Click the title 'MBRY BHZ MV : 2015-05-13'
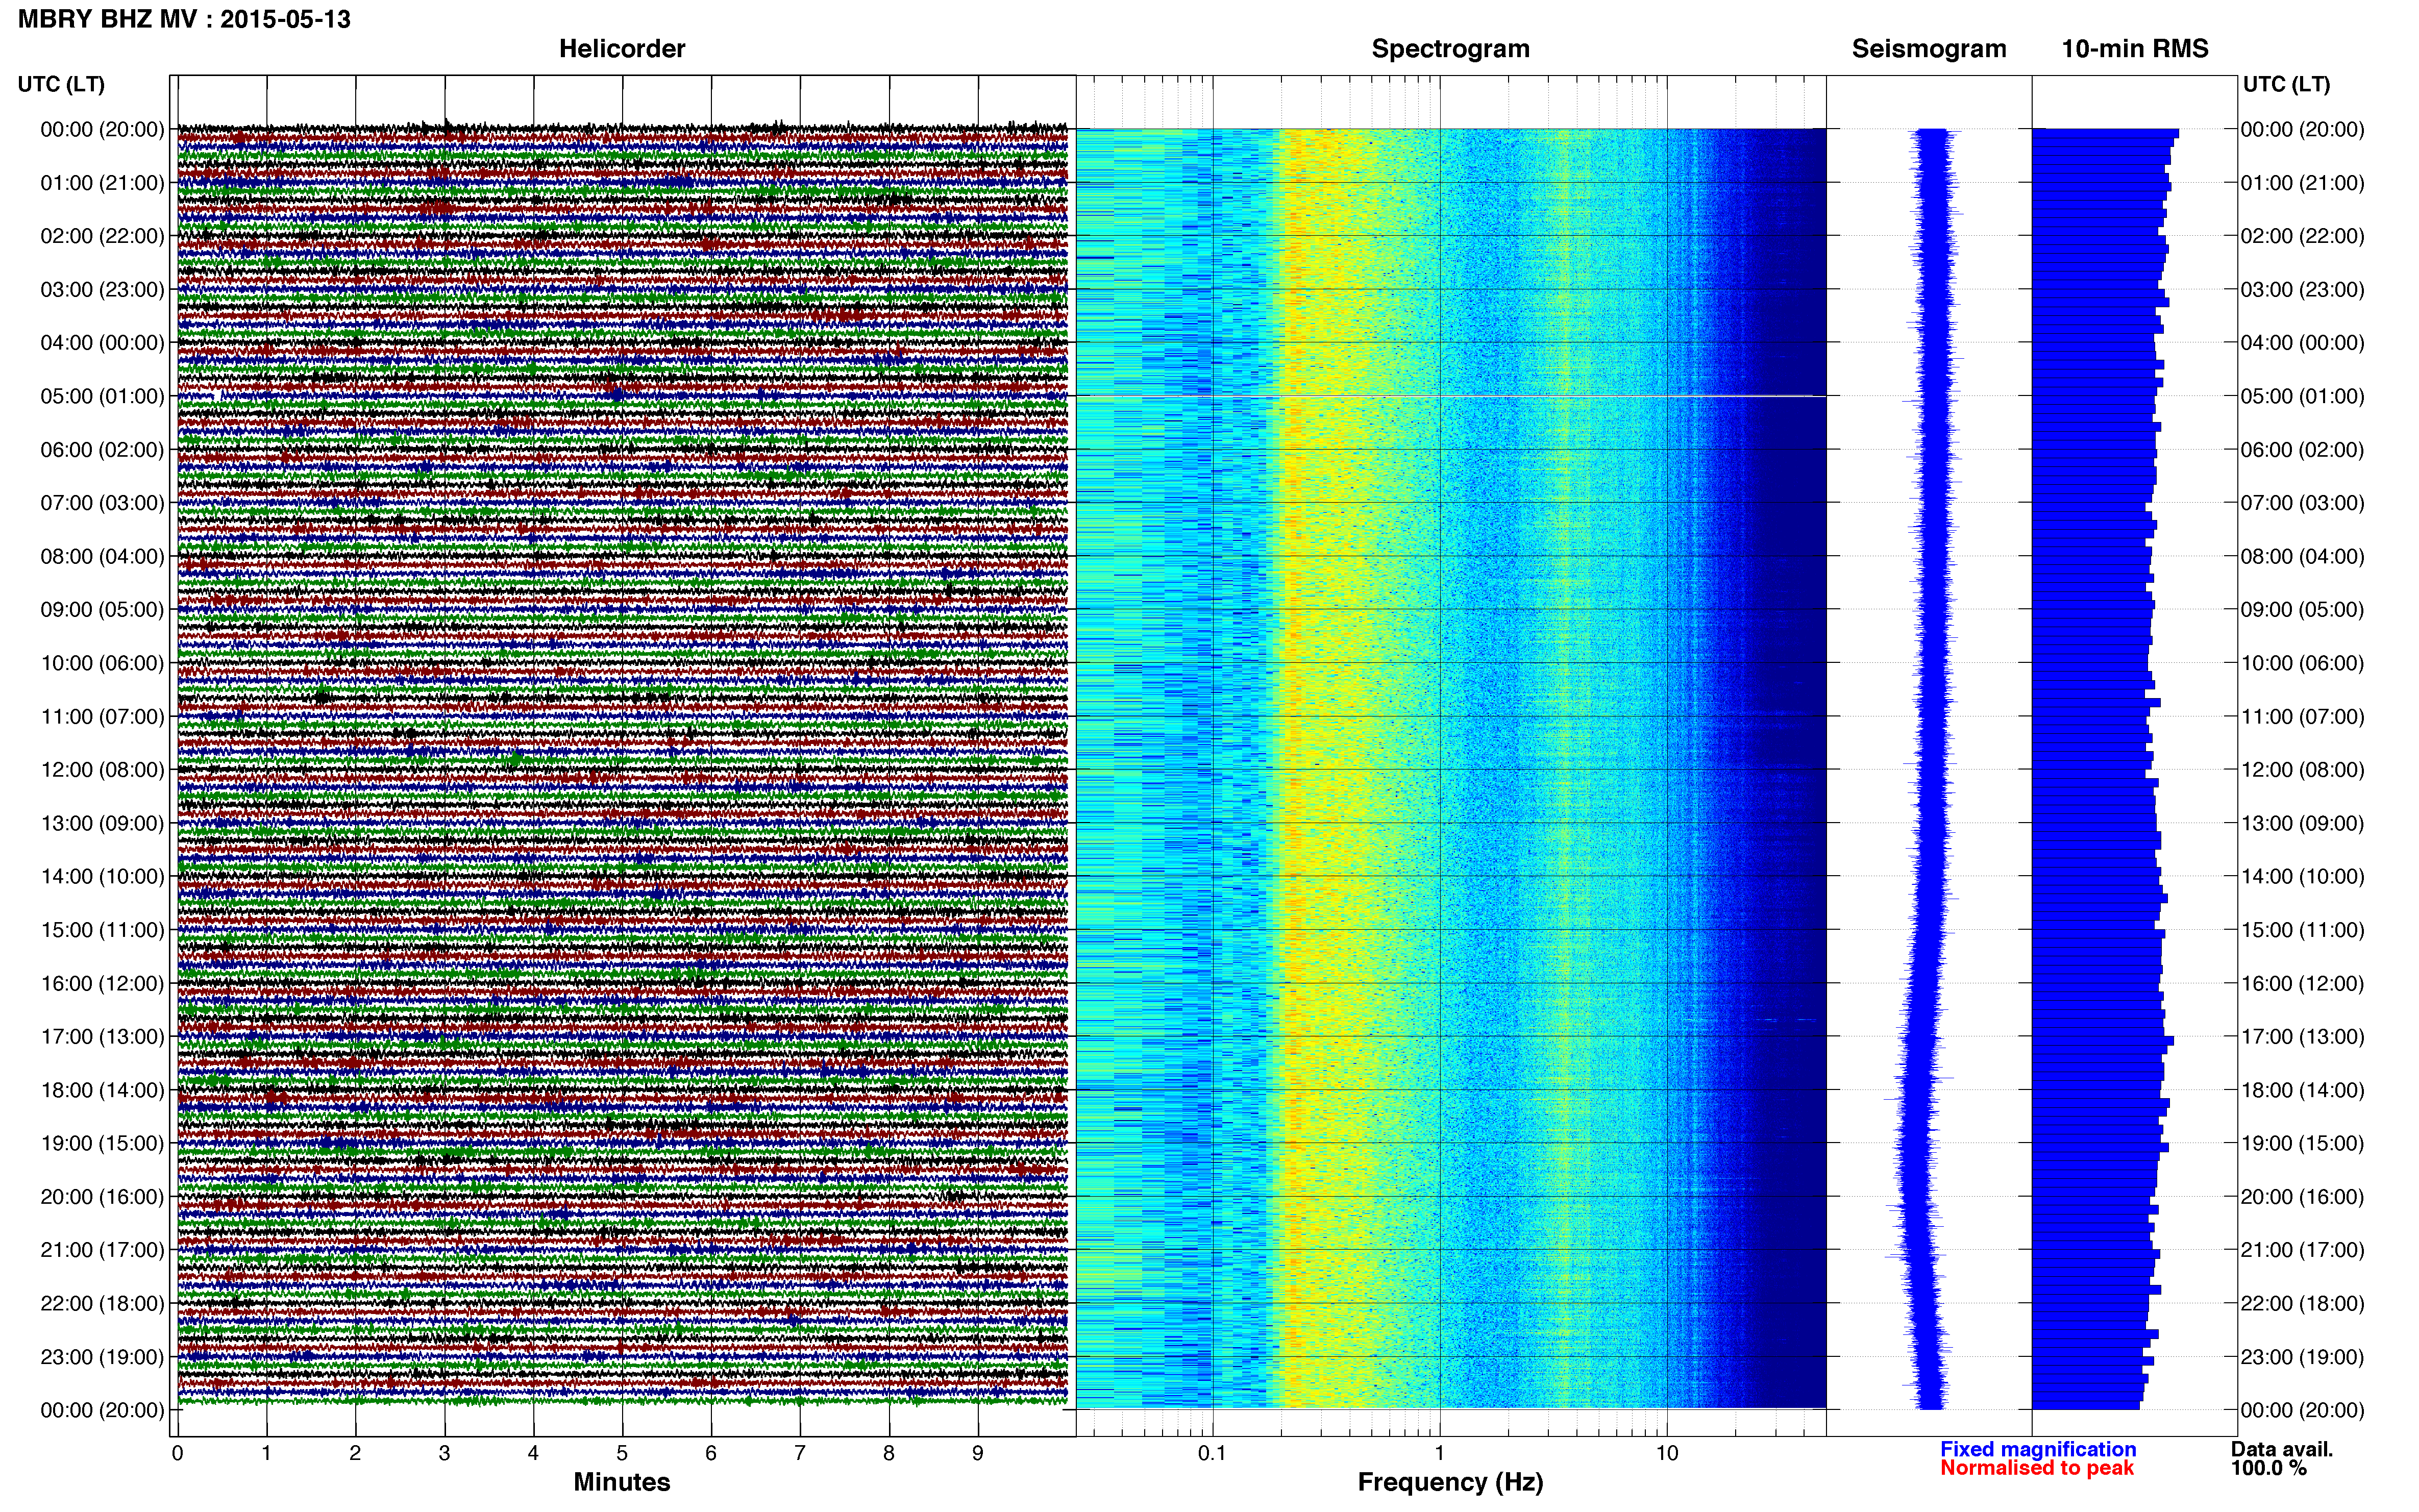Image resolution: width=2419 pixels, height=1512 pixels. click(184, 19)
